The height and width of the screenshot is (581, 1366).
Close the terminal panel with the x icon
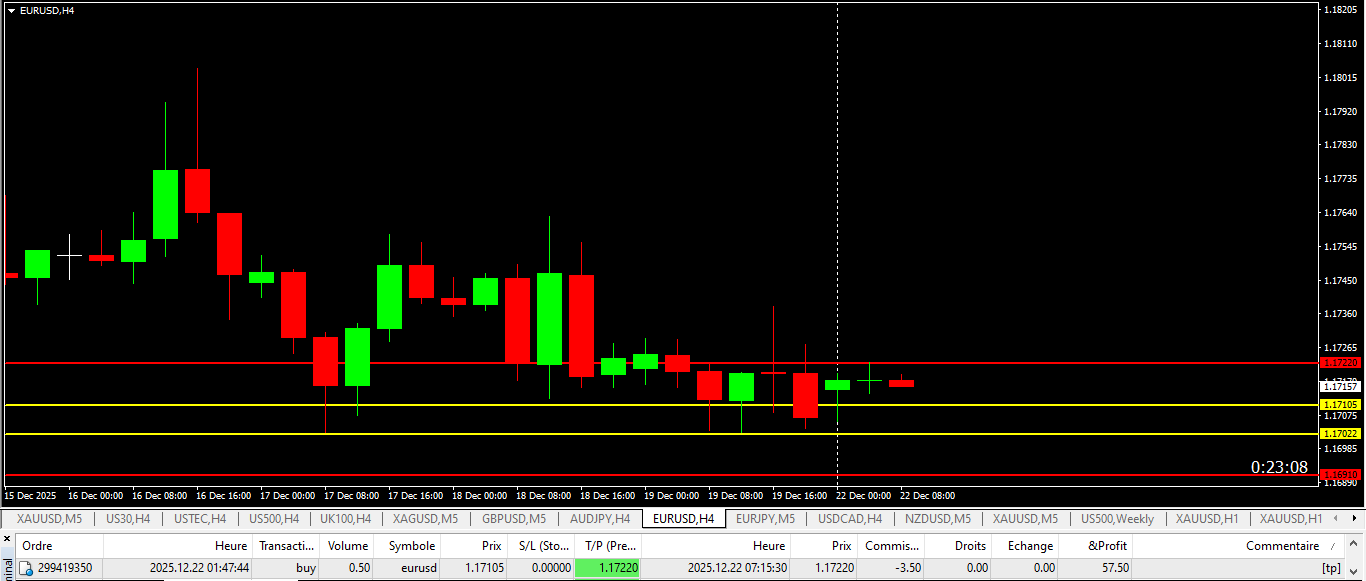tap(8, 540)
